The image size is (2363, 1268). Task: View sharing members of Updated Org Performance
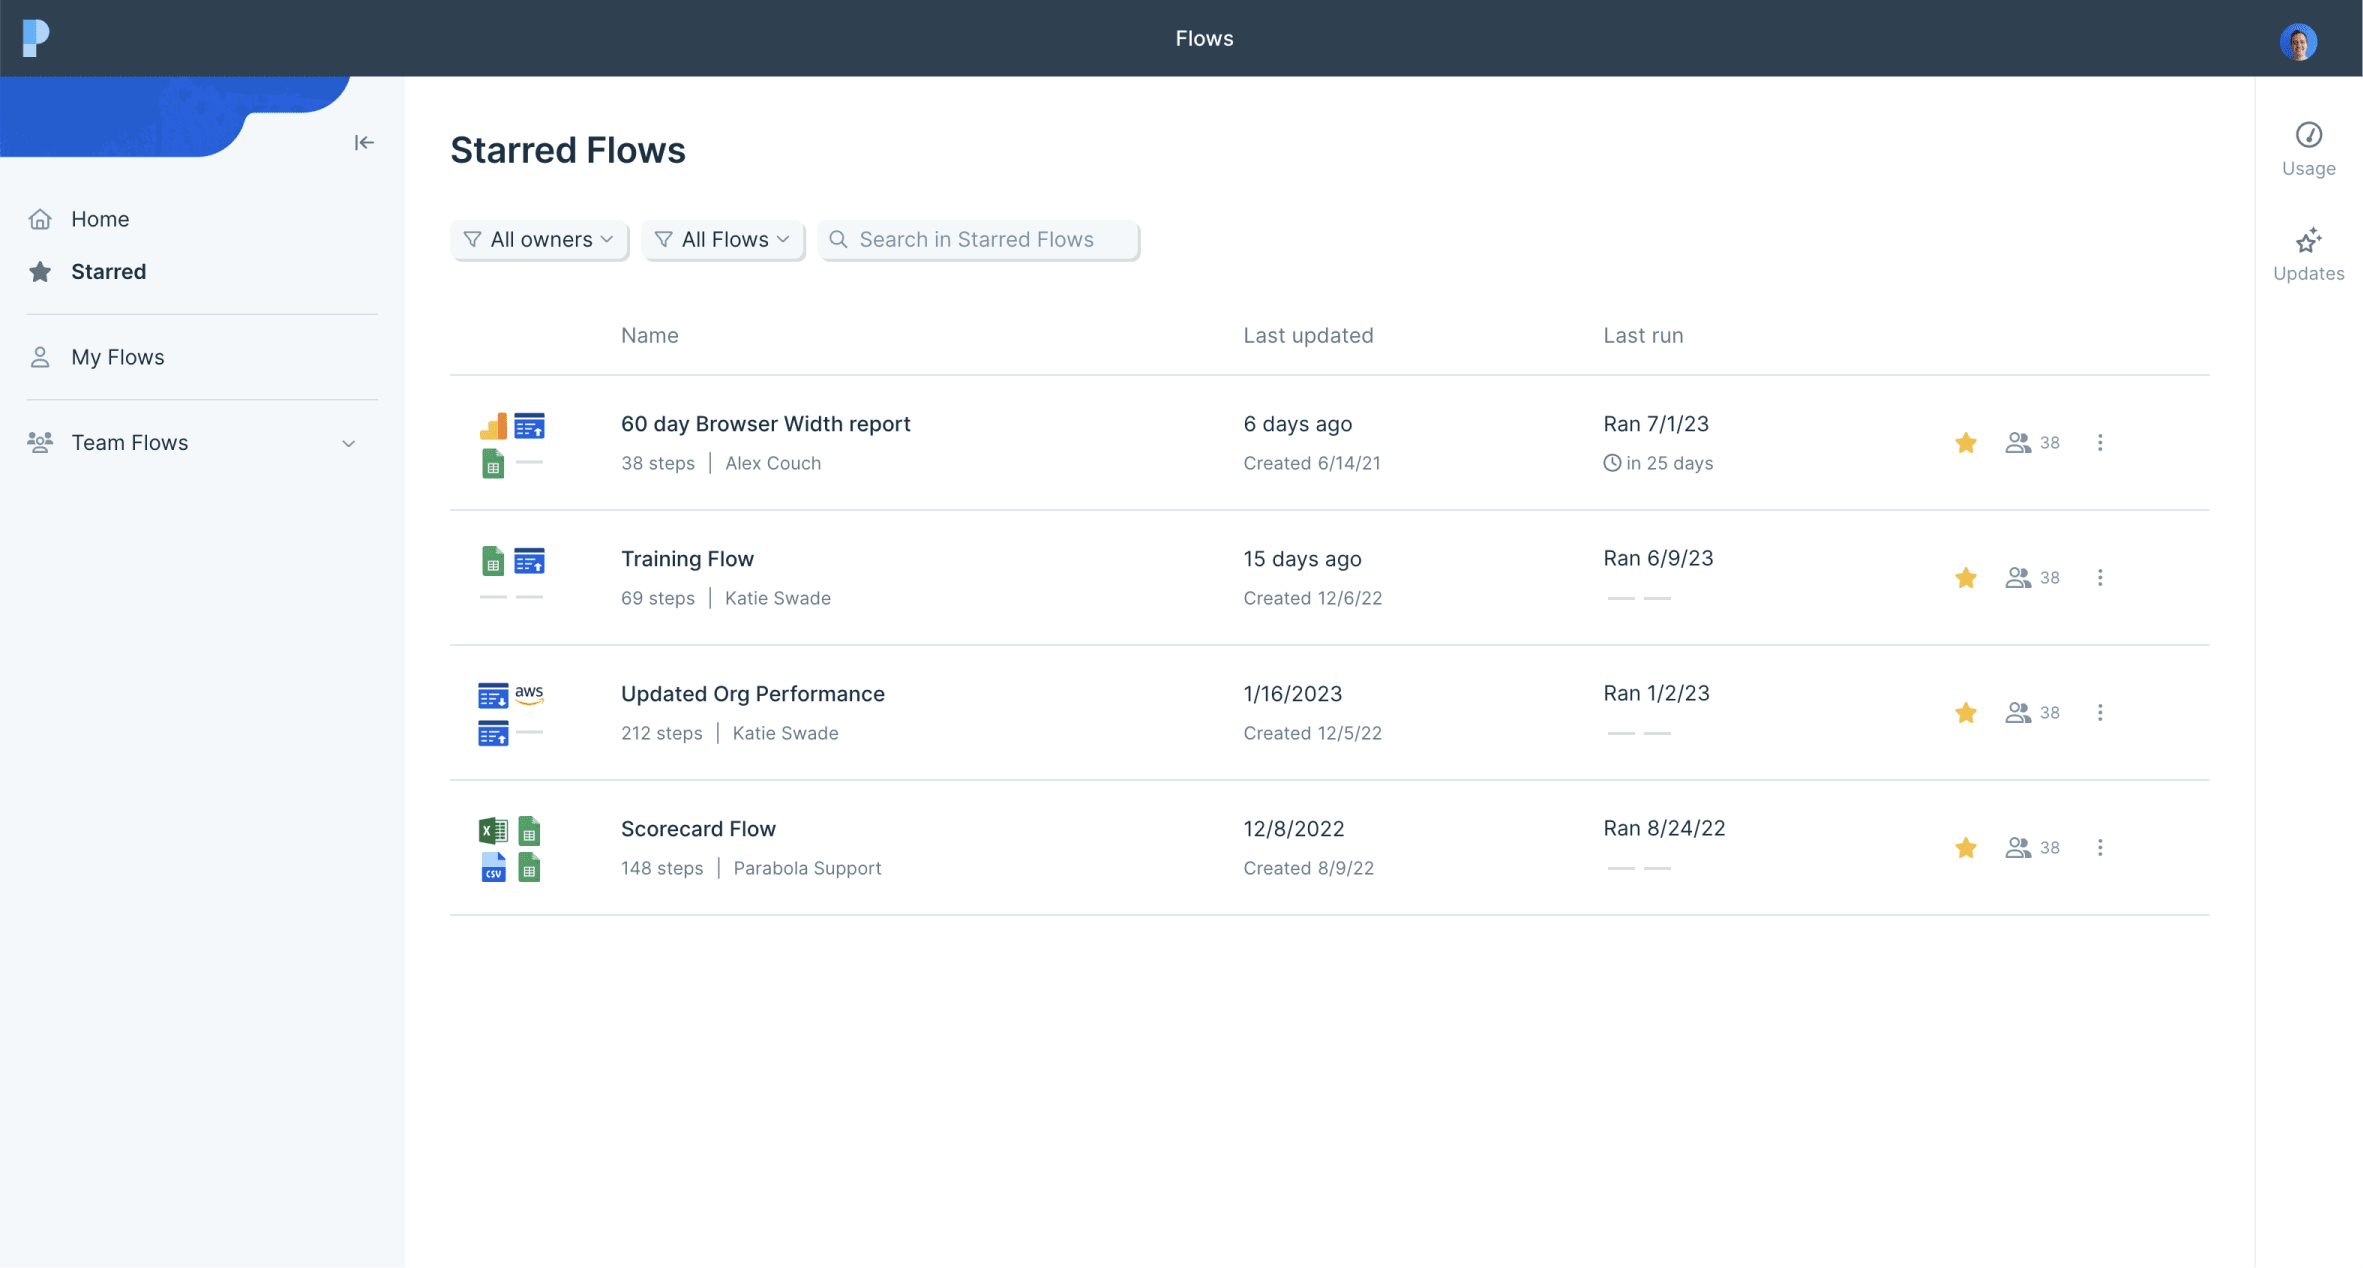pyautogui.click(x=2032, y=713)
